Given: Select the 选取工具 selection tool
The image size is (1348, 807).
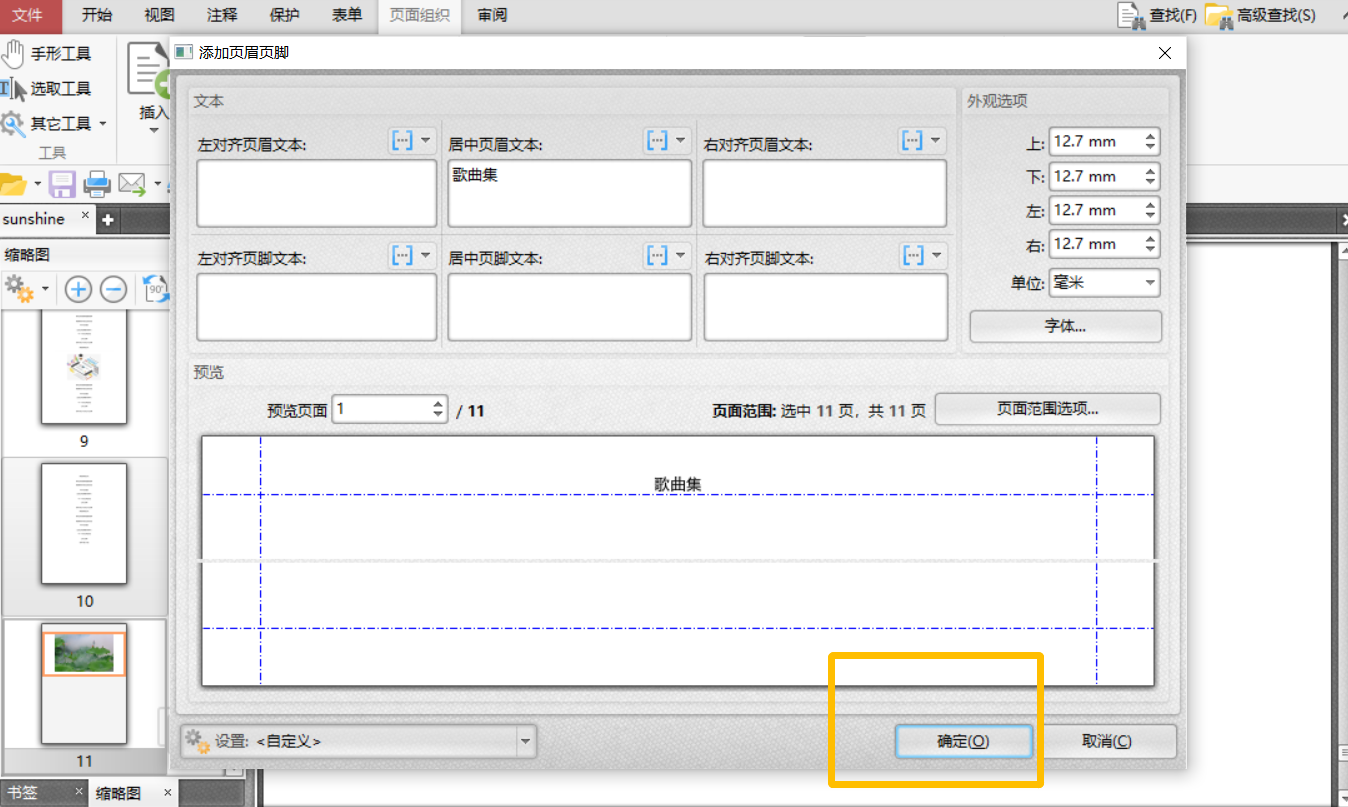Looking at the screenshot, I should point(46,88).
